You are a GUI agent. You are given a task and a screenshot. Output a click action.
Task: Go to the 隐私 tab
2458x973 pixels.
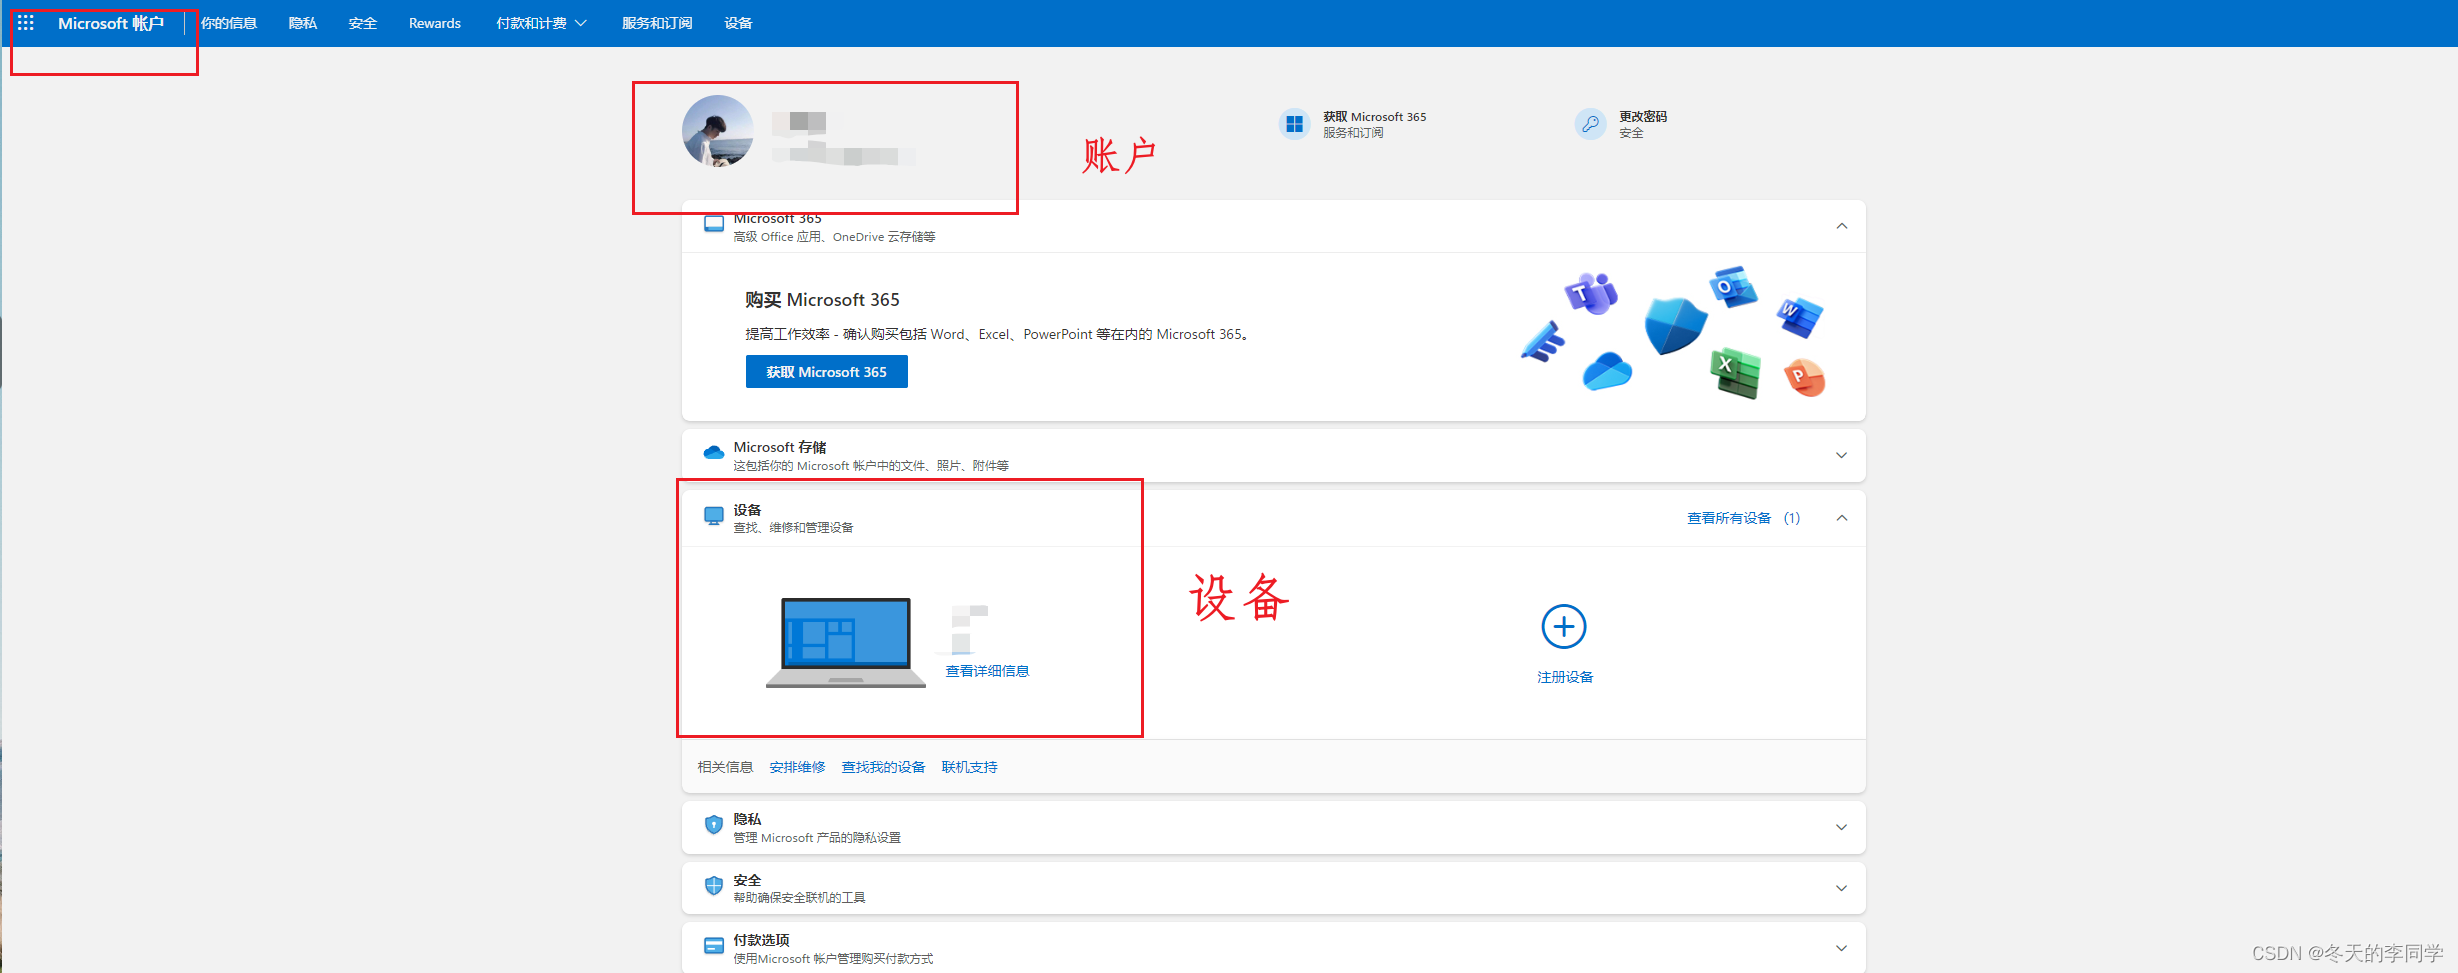pyautogui.click(x=303, y=23)
